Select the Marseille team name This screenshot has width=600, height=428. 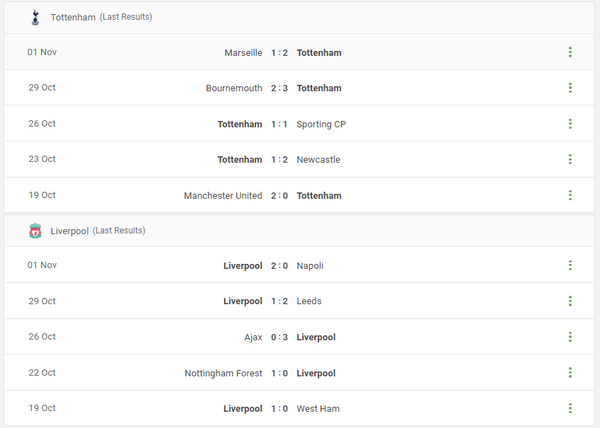pos(244,52)
